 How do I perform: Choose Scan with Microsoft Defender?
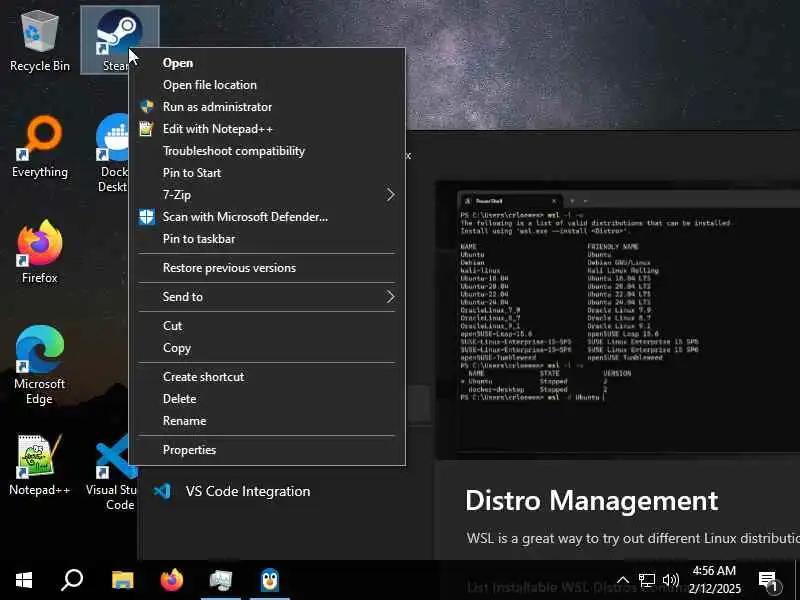[x=267, y=217]
